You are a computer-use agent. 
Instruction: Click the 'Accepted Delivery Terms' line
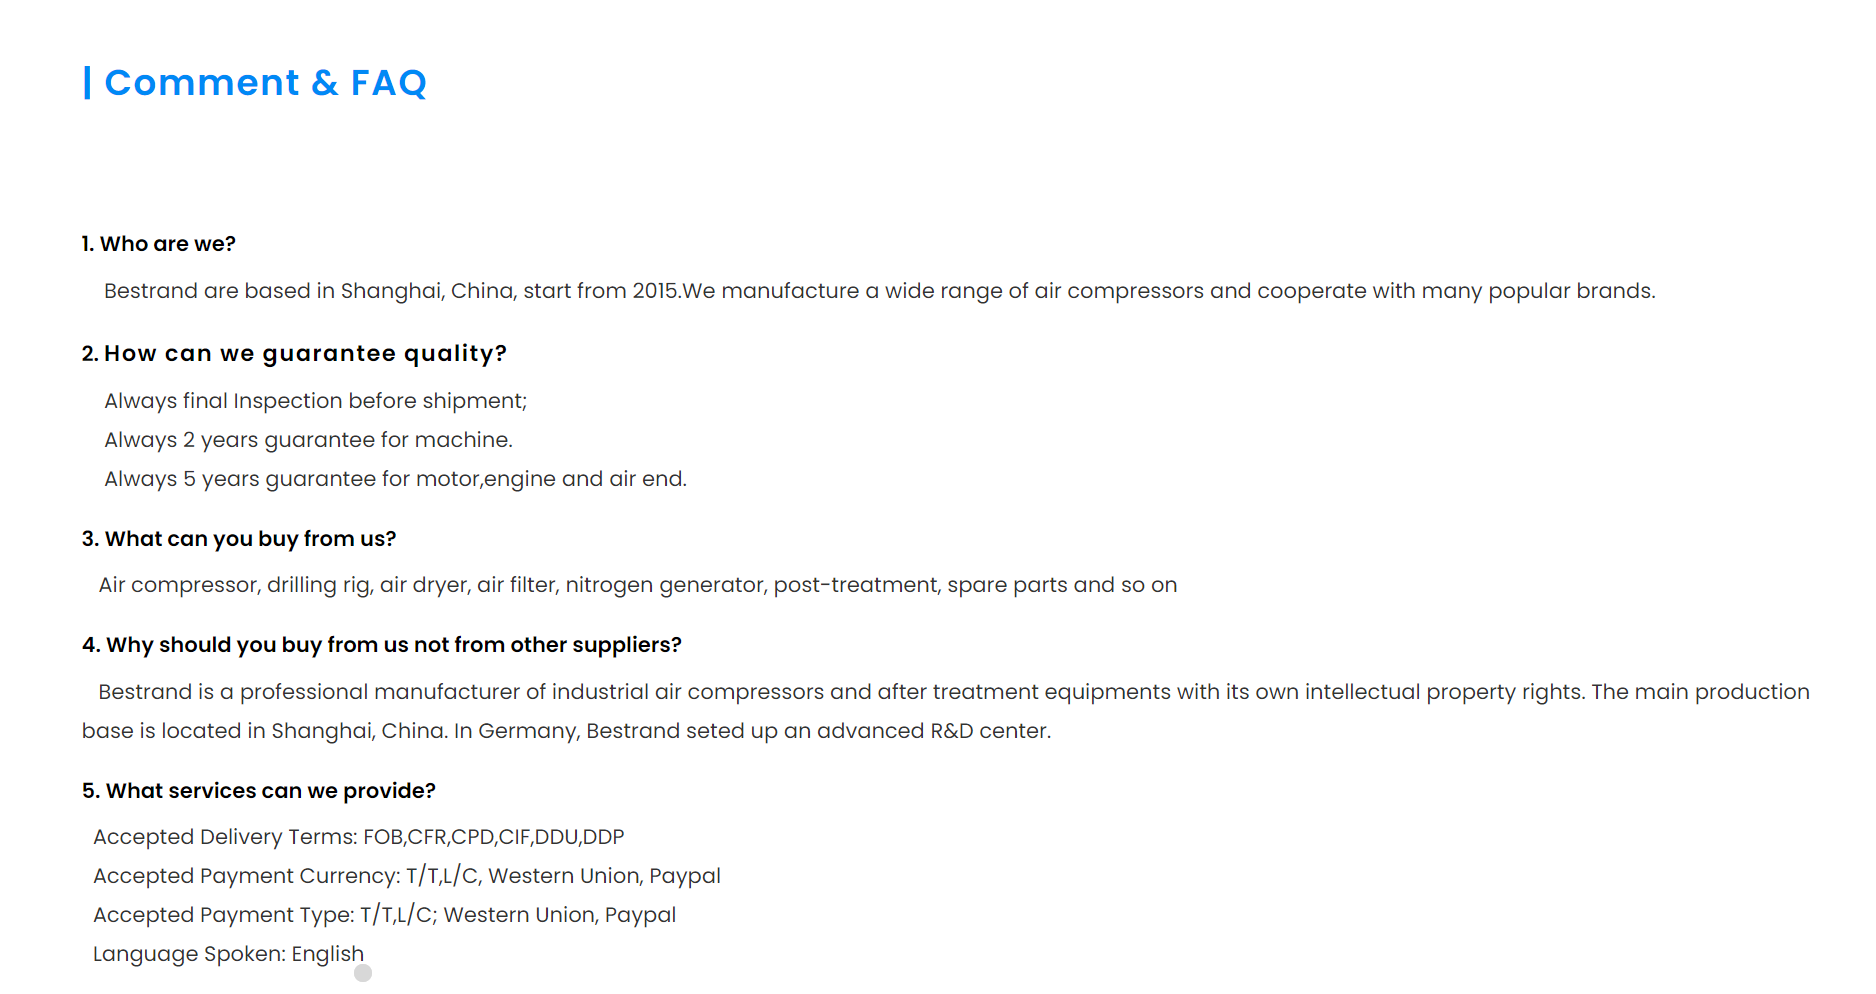[x=359, y=837]
